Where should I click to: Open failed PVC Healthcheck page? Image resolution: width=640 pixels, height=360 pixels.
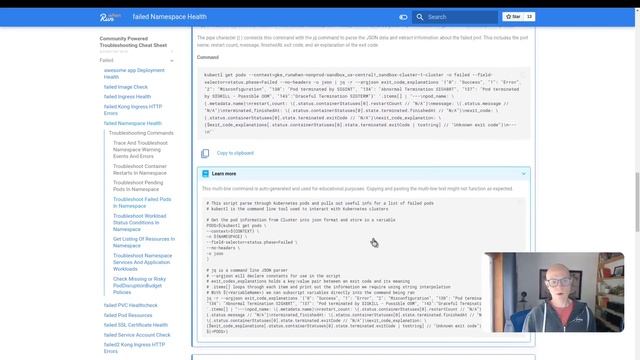coord(131,305)
